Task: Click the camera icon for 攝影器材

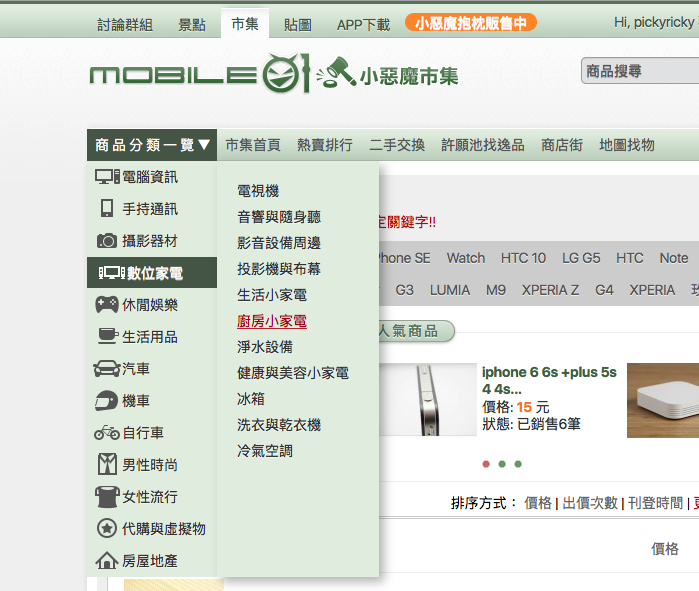Action: 107,241
